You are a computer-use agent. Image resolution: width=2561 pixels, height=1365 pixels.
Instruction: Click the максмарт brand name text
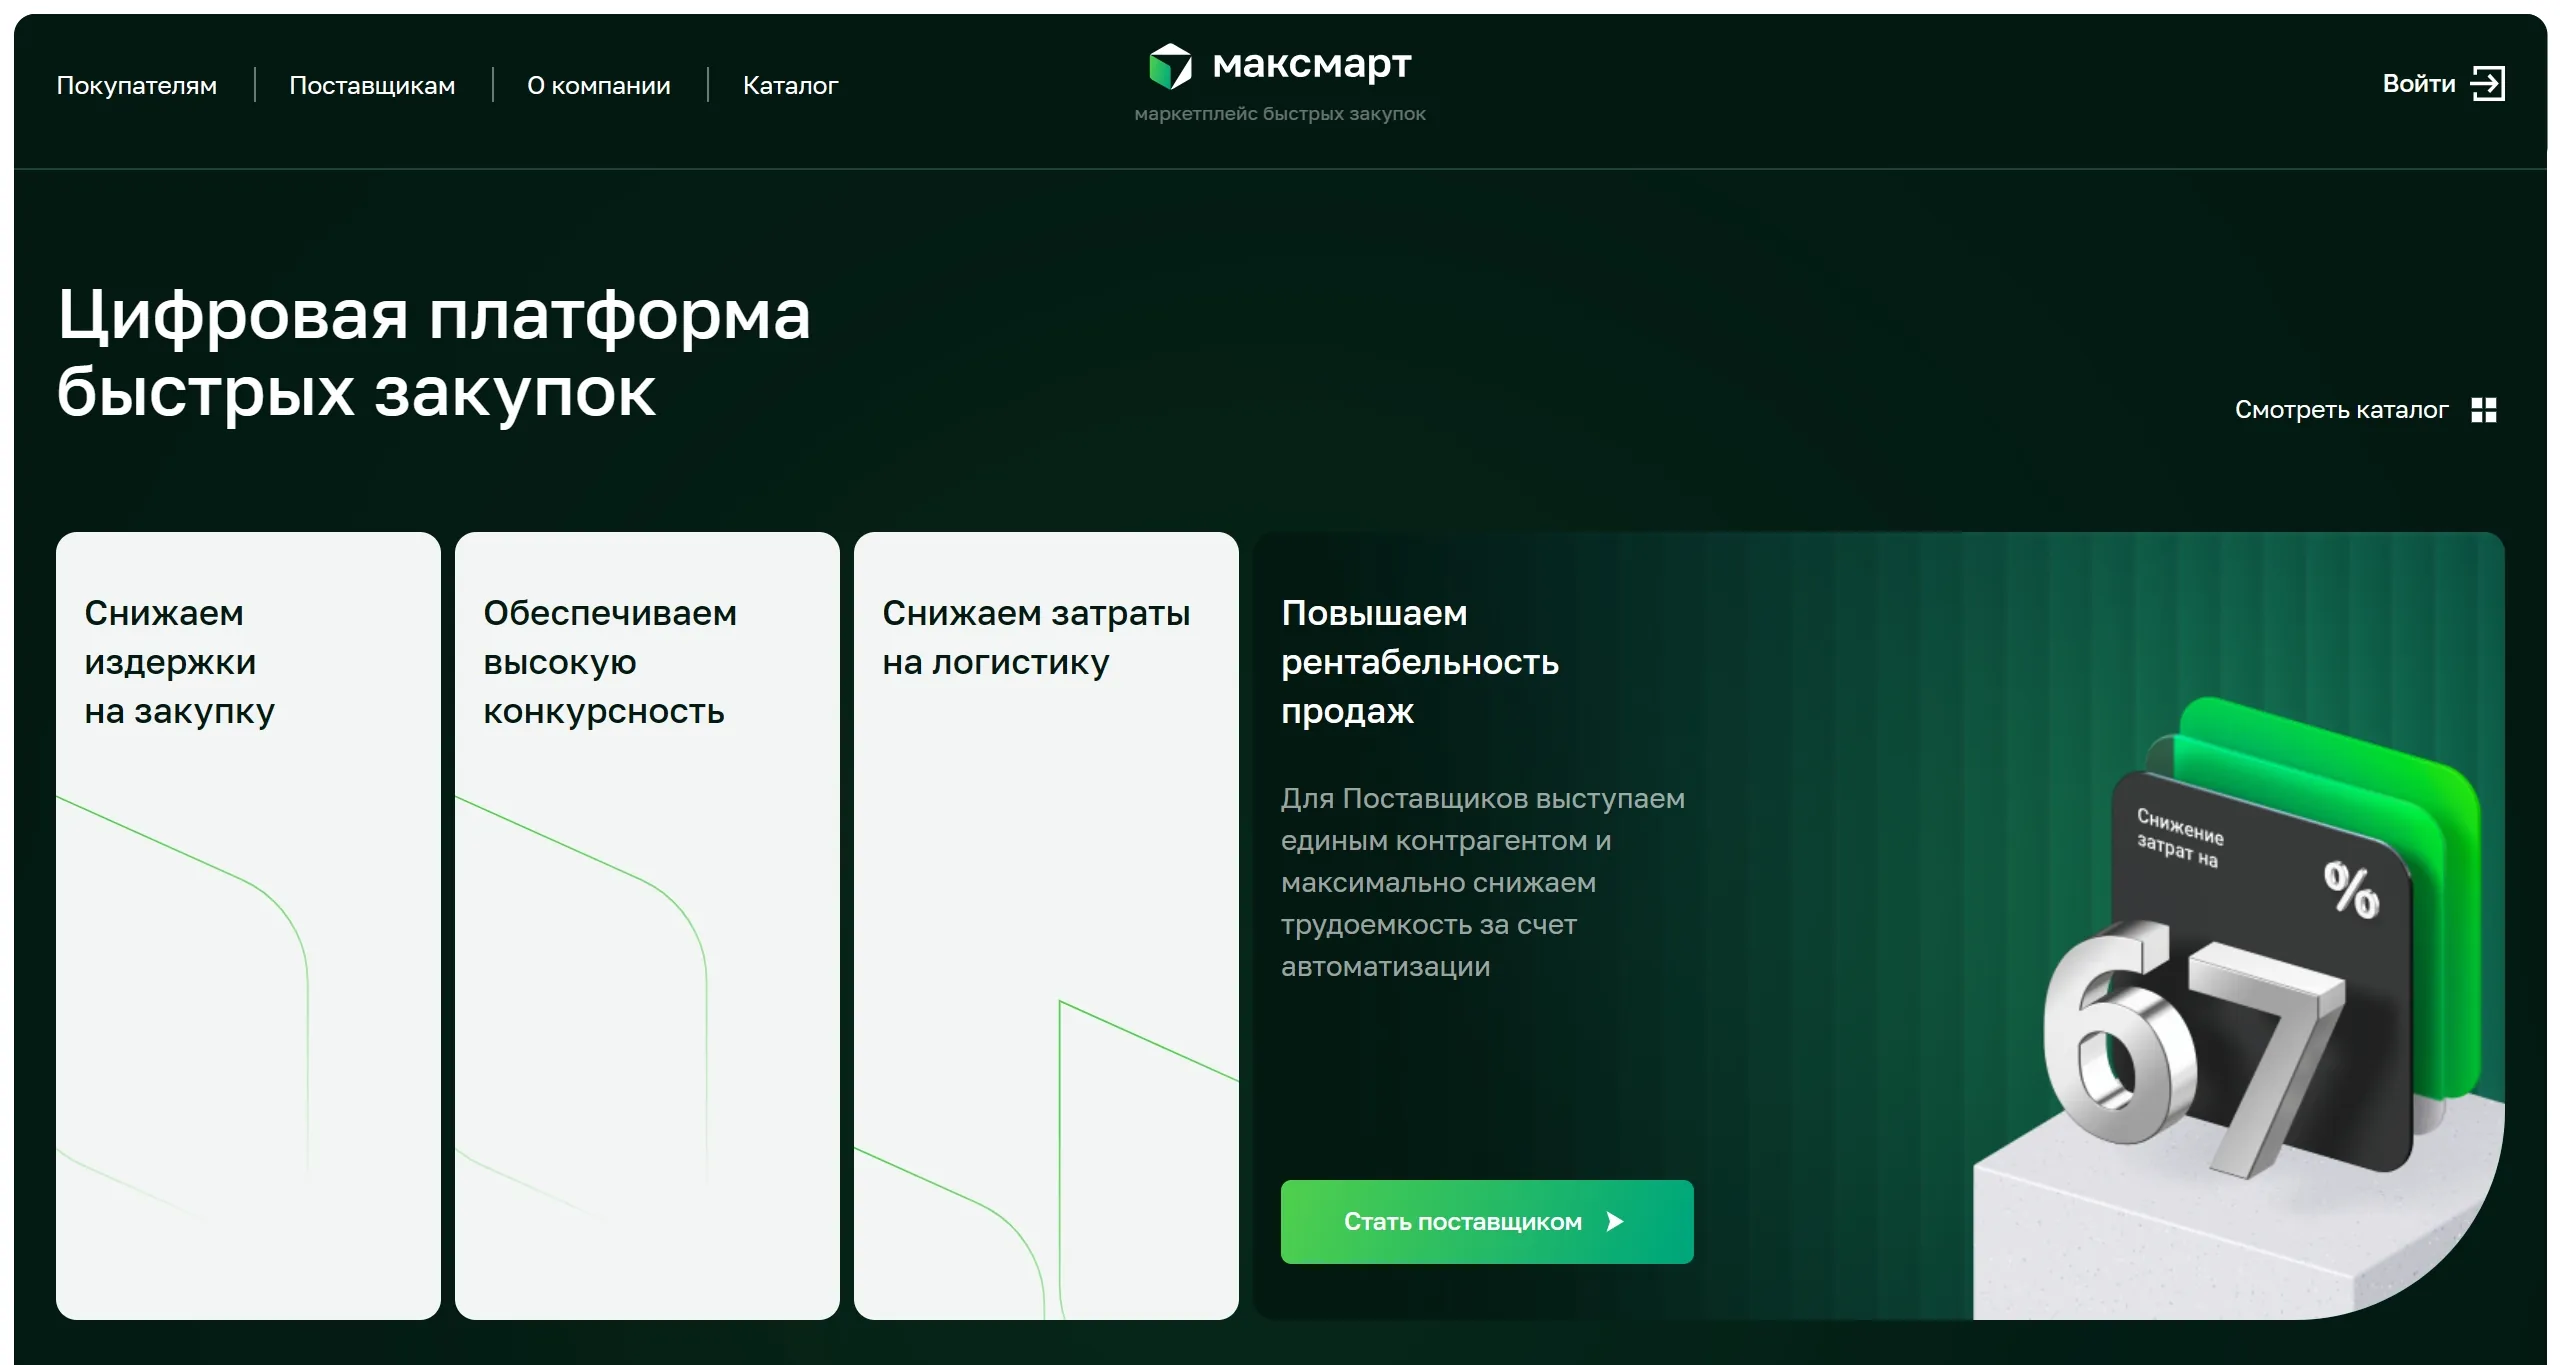coord(1311,65)
